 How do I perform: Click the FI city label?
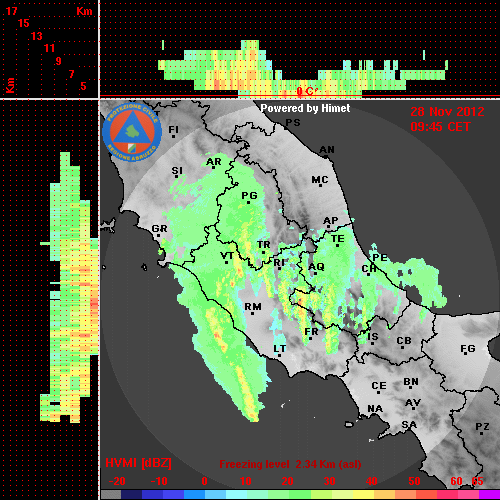[173, 130]
